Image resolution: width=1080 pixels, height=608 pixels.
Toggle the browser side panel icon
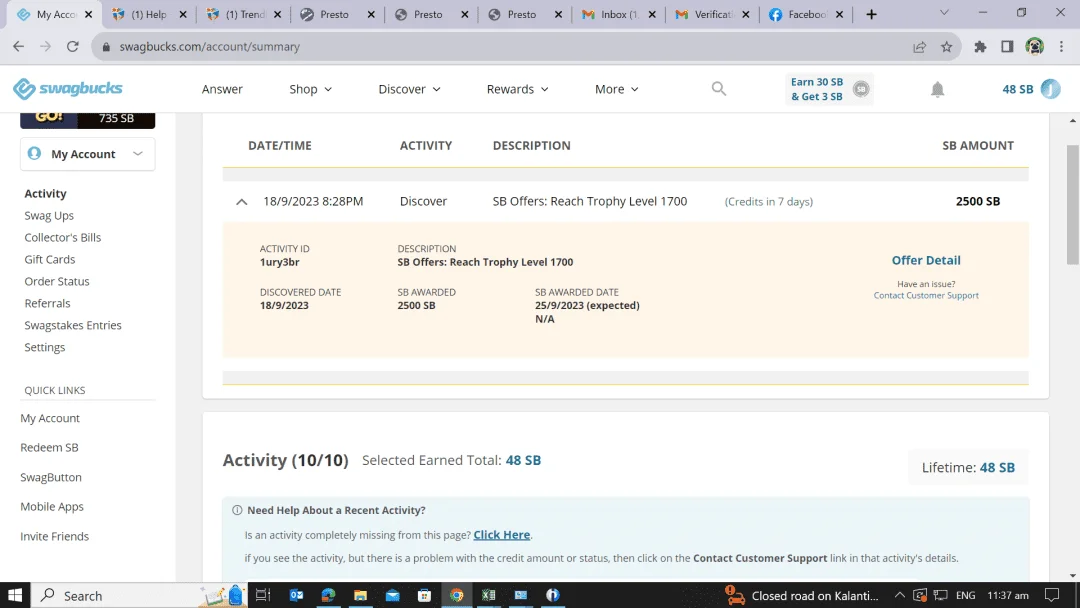click(x=1007, y=47)
